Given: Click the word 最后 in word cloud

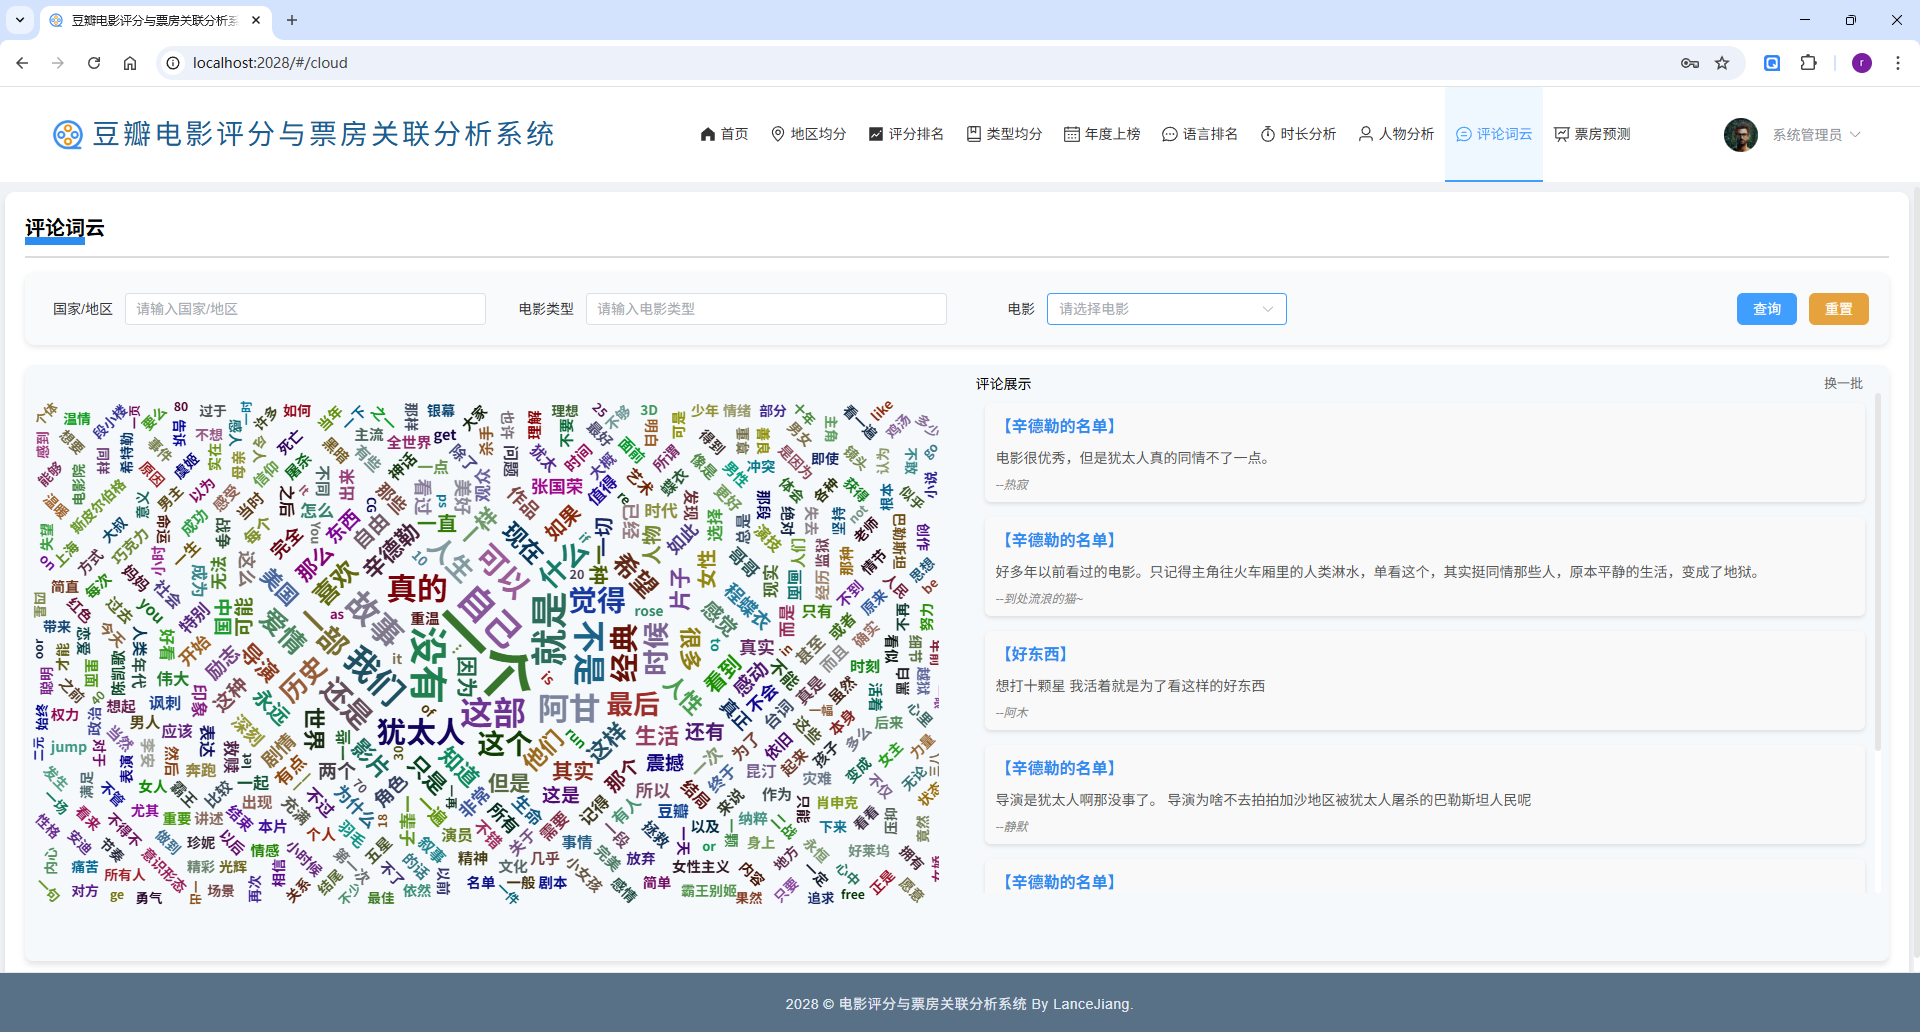Looking at the screenshot, I should 633,705.
